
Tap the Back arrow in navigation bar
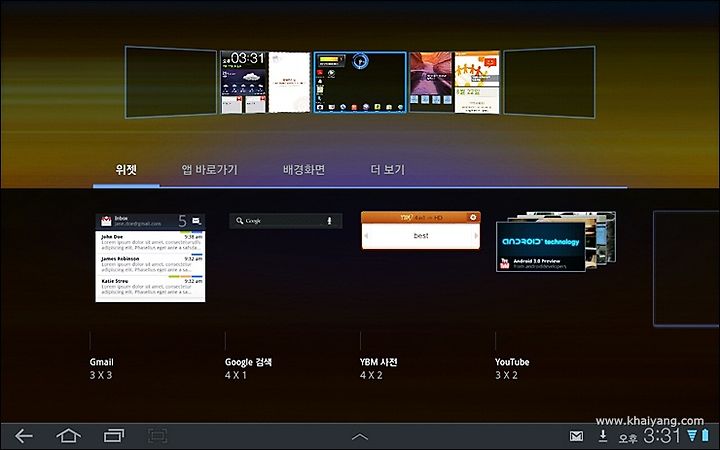click(x=24, y=436)
